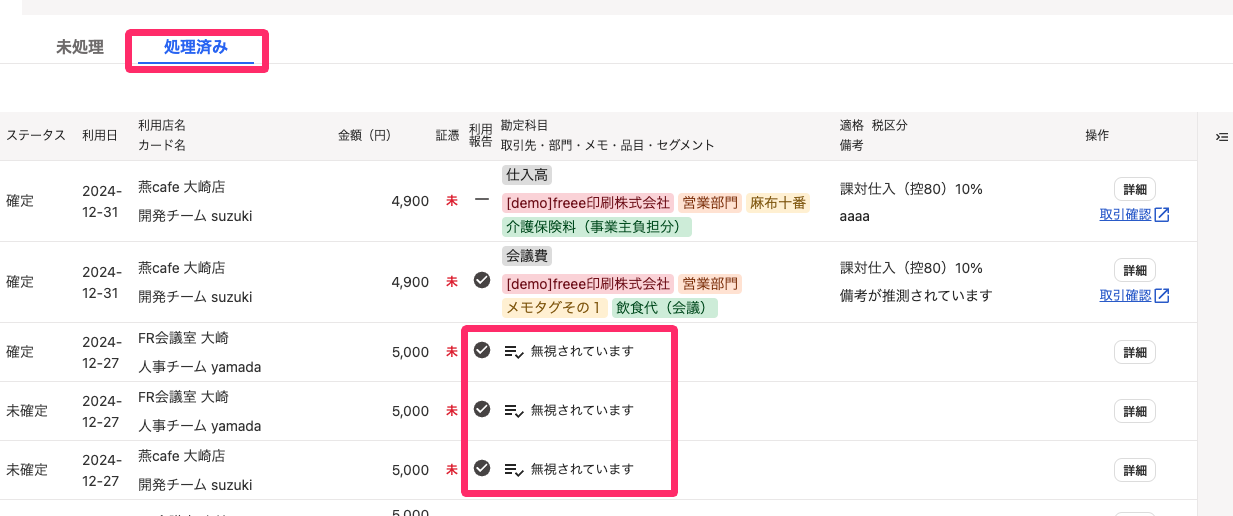Open 詳細 for the 未確定 燕cafe row

point(1135,470)
